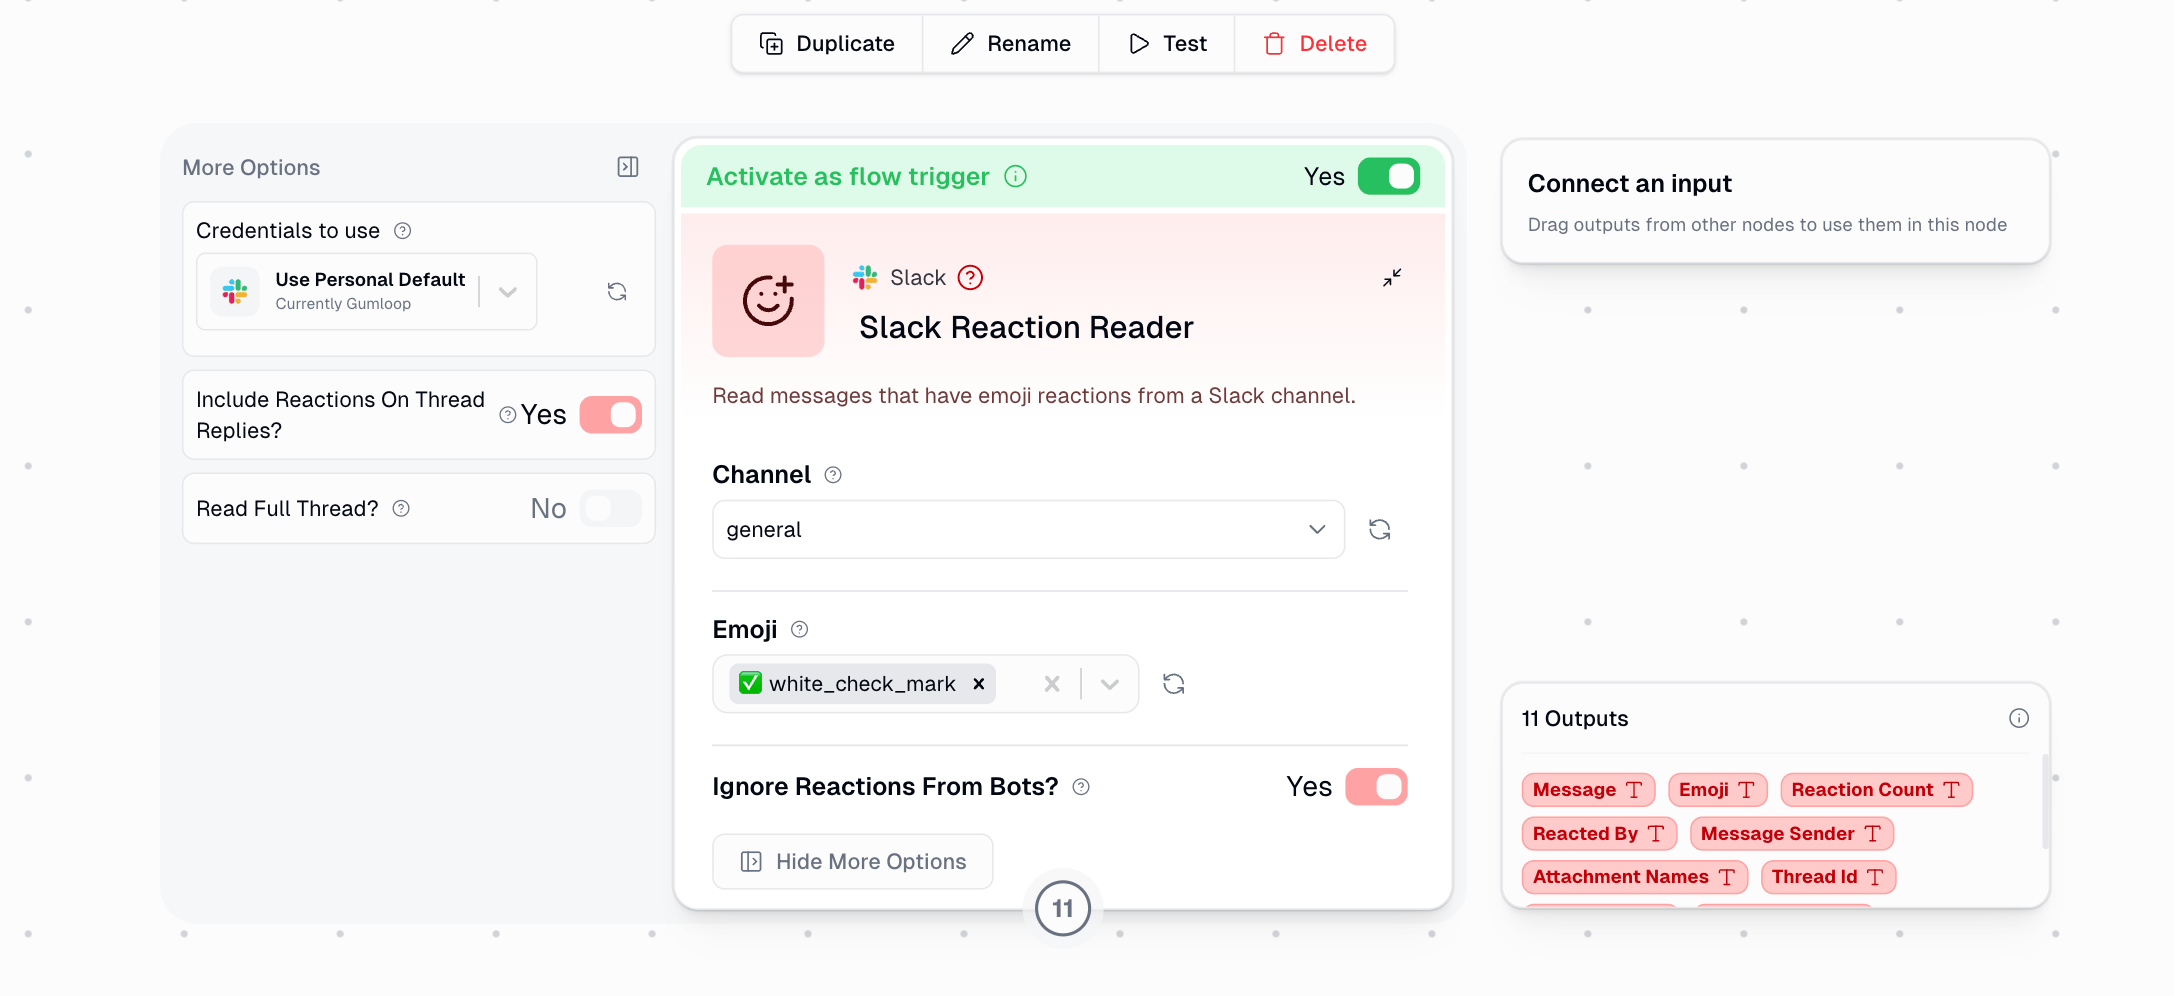Open help for Include Reactions On Thread Replies
The height and width of the screenshot is (996, 2174).
[x=508, y=415]
